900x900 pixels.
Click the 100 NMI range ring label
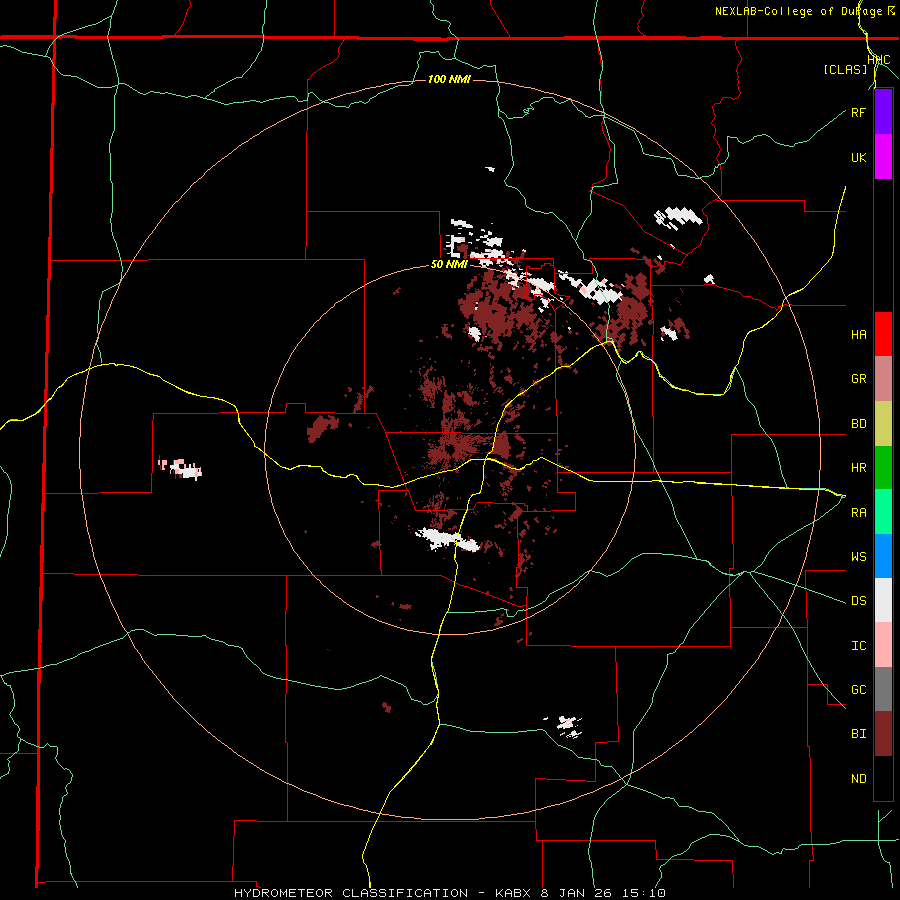449,79
